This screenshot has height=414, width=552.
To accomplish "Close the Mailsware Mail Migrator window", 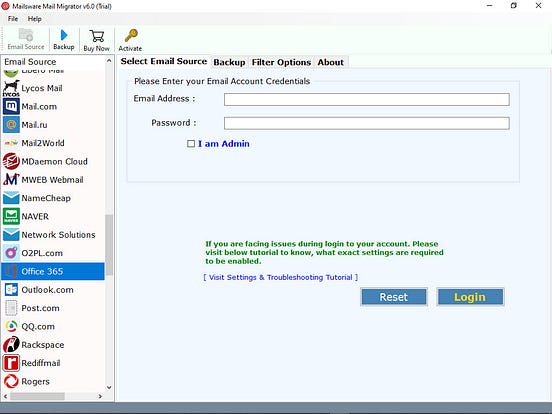I will [538, 6].
